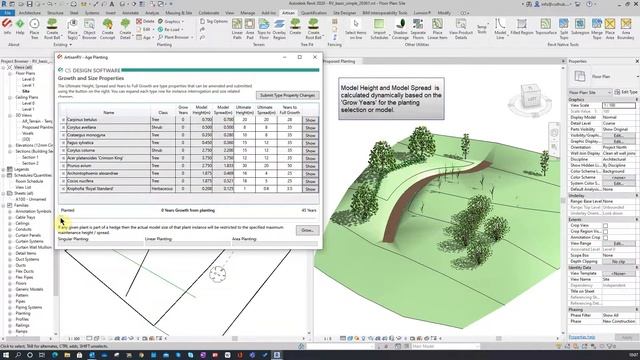Open the Massing & Site ribbon tab

click(179, 13)
